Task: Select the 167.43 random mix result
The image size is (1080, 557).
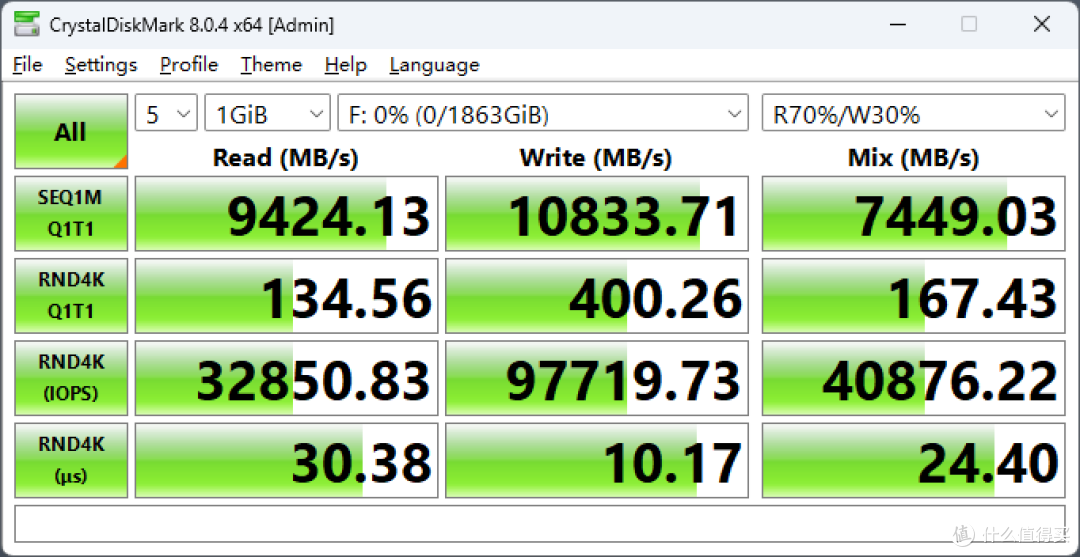Action: [913, 296]
